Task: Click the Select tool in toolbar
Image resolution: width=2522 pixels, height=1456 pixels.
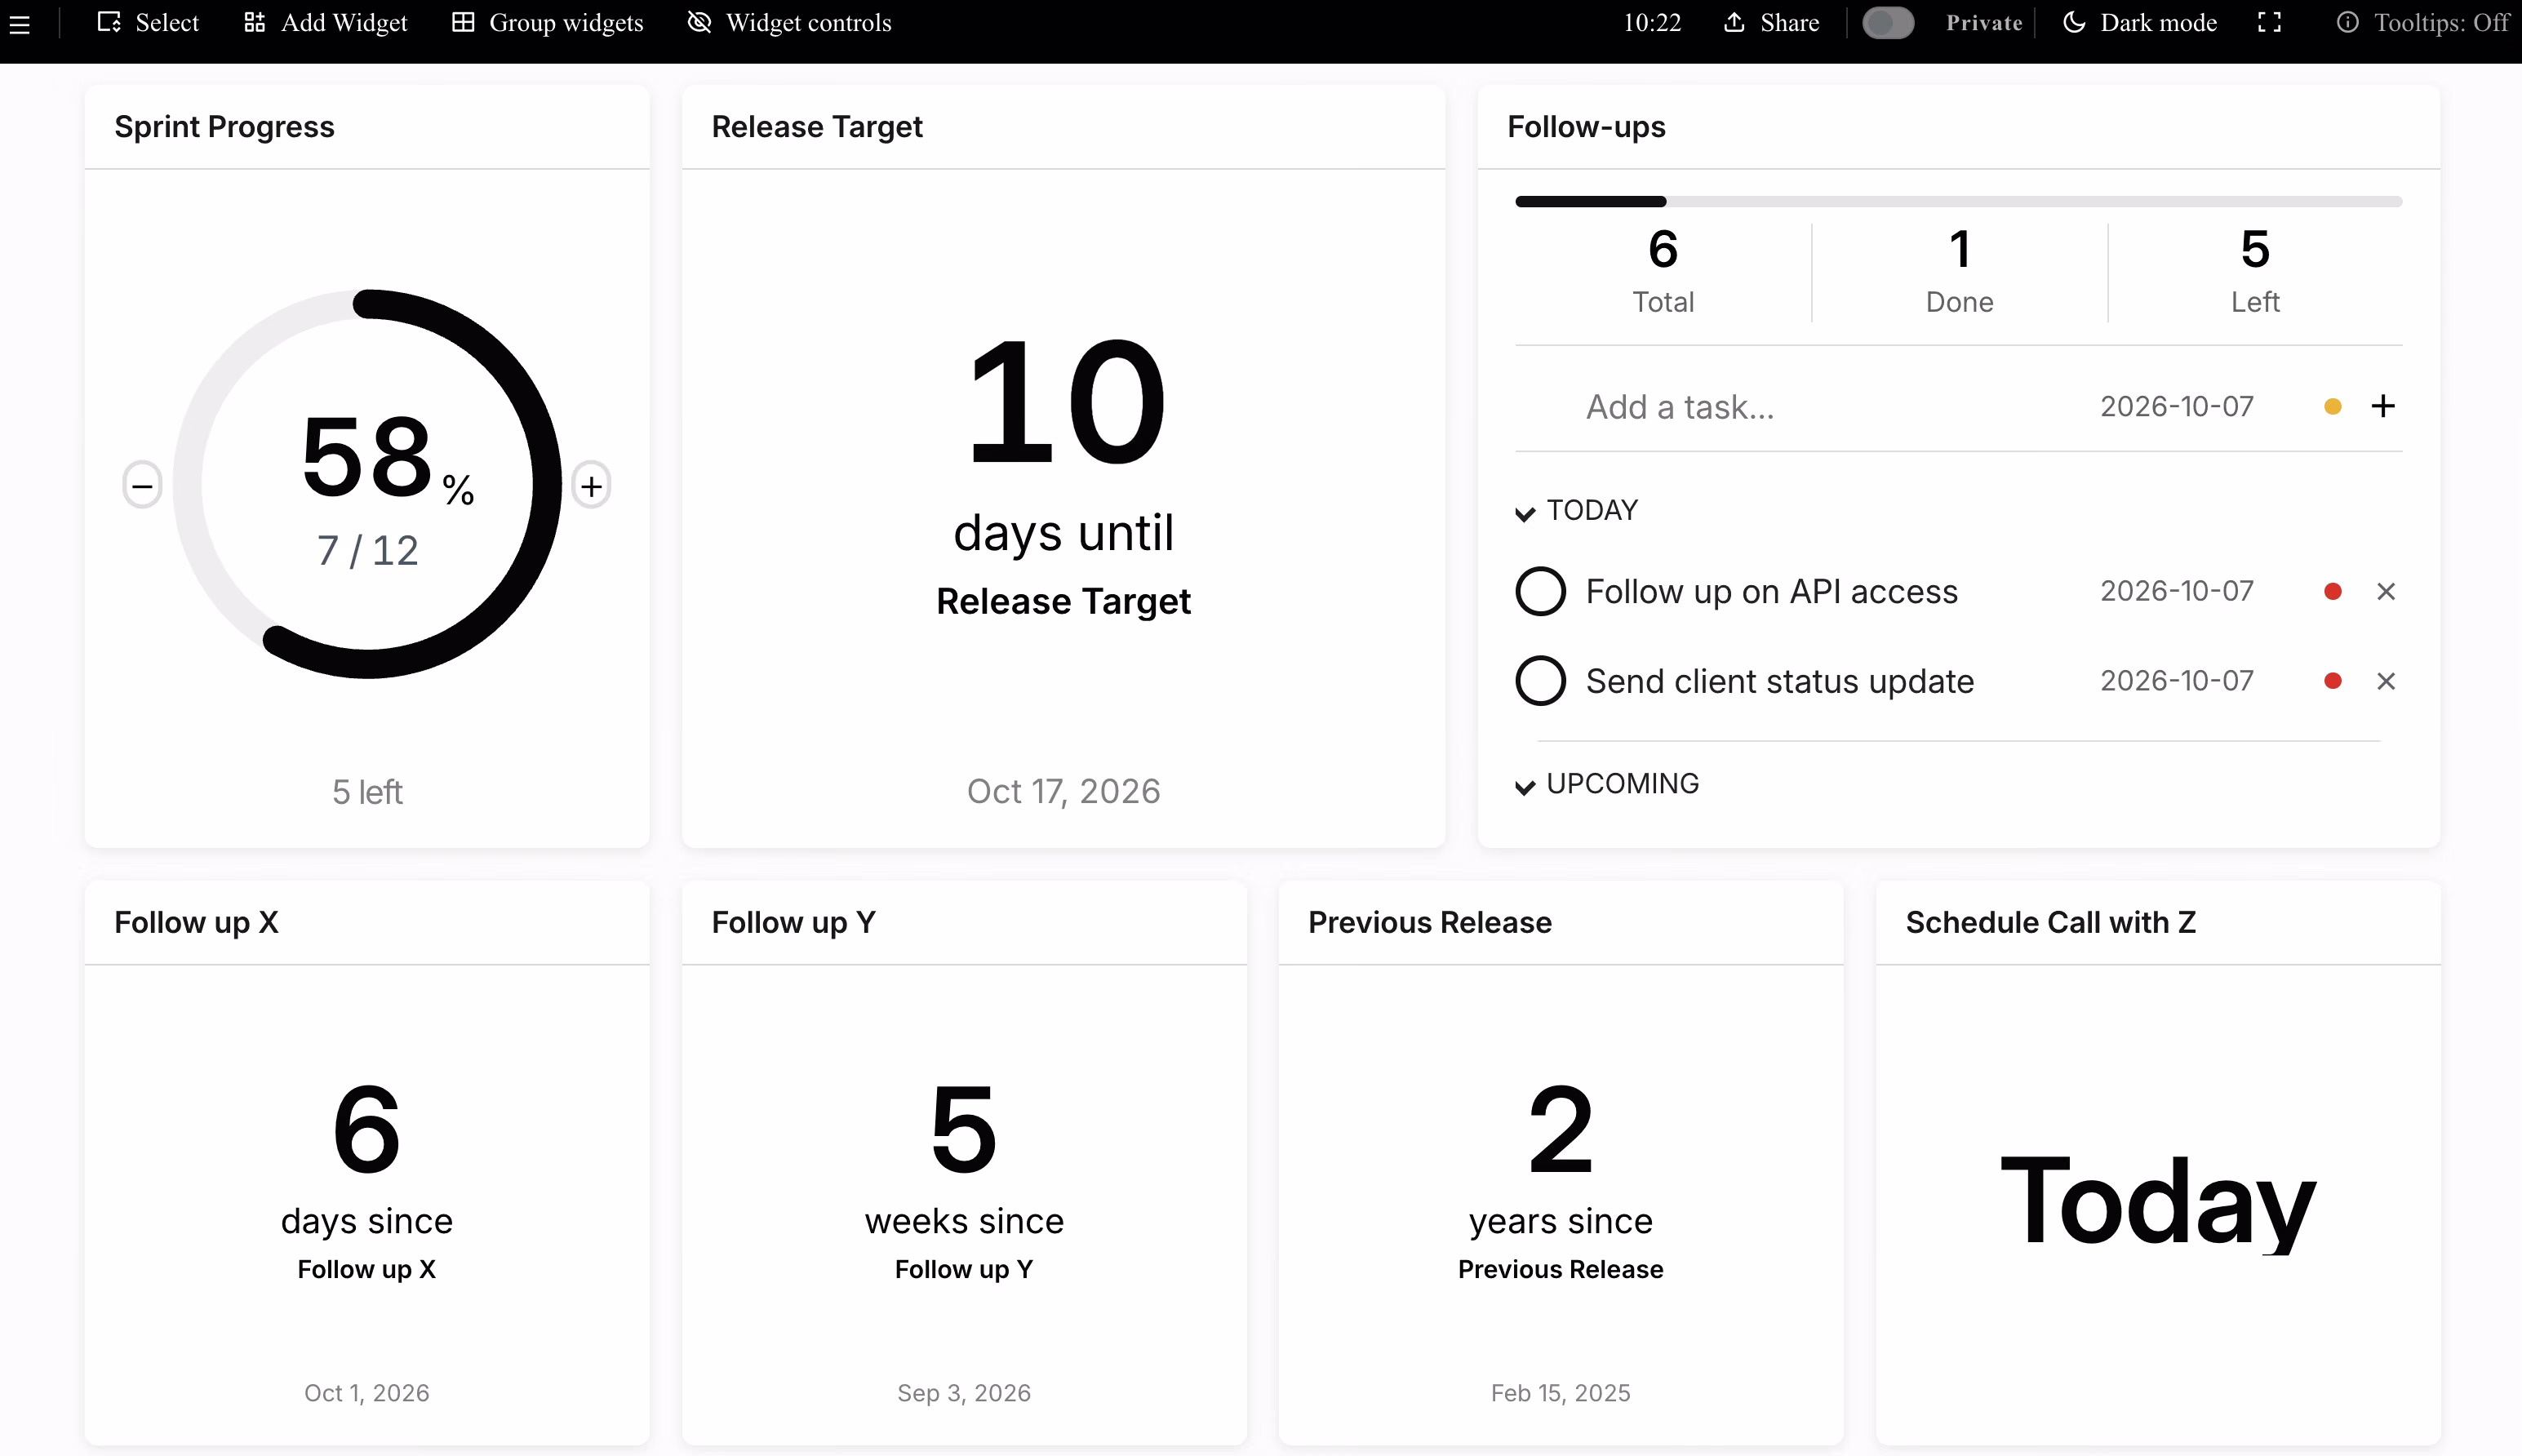Action: tap(148, 22)
